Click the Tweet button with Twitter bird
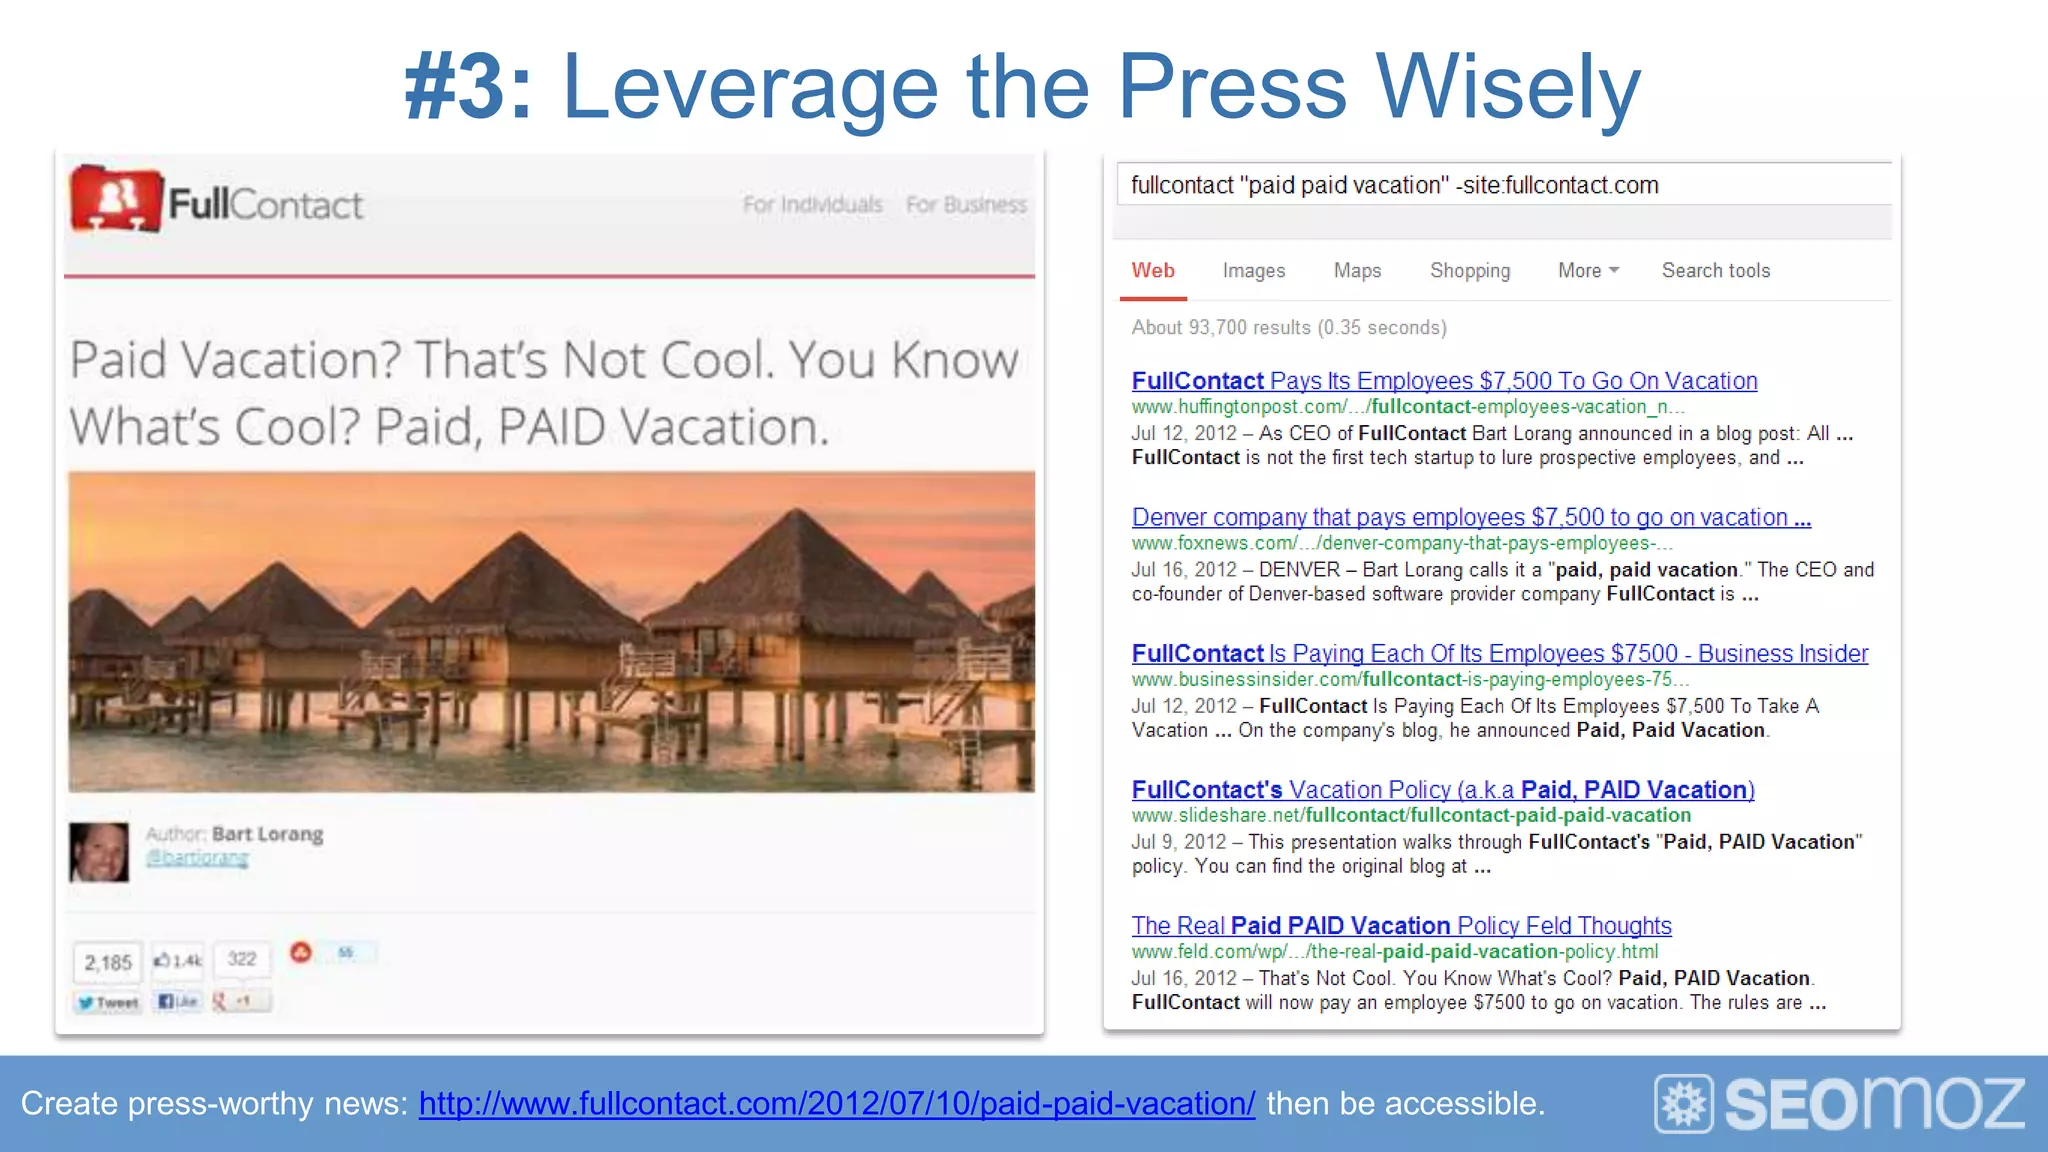 click(108, 1002)
